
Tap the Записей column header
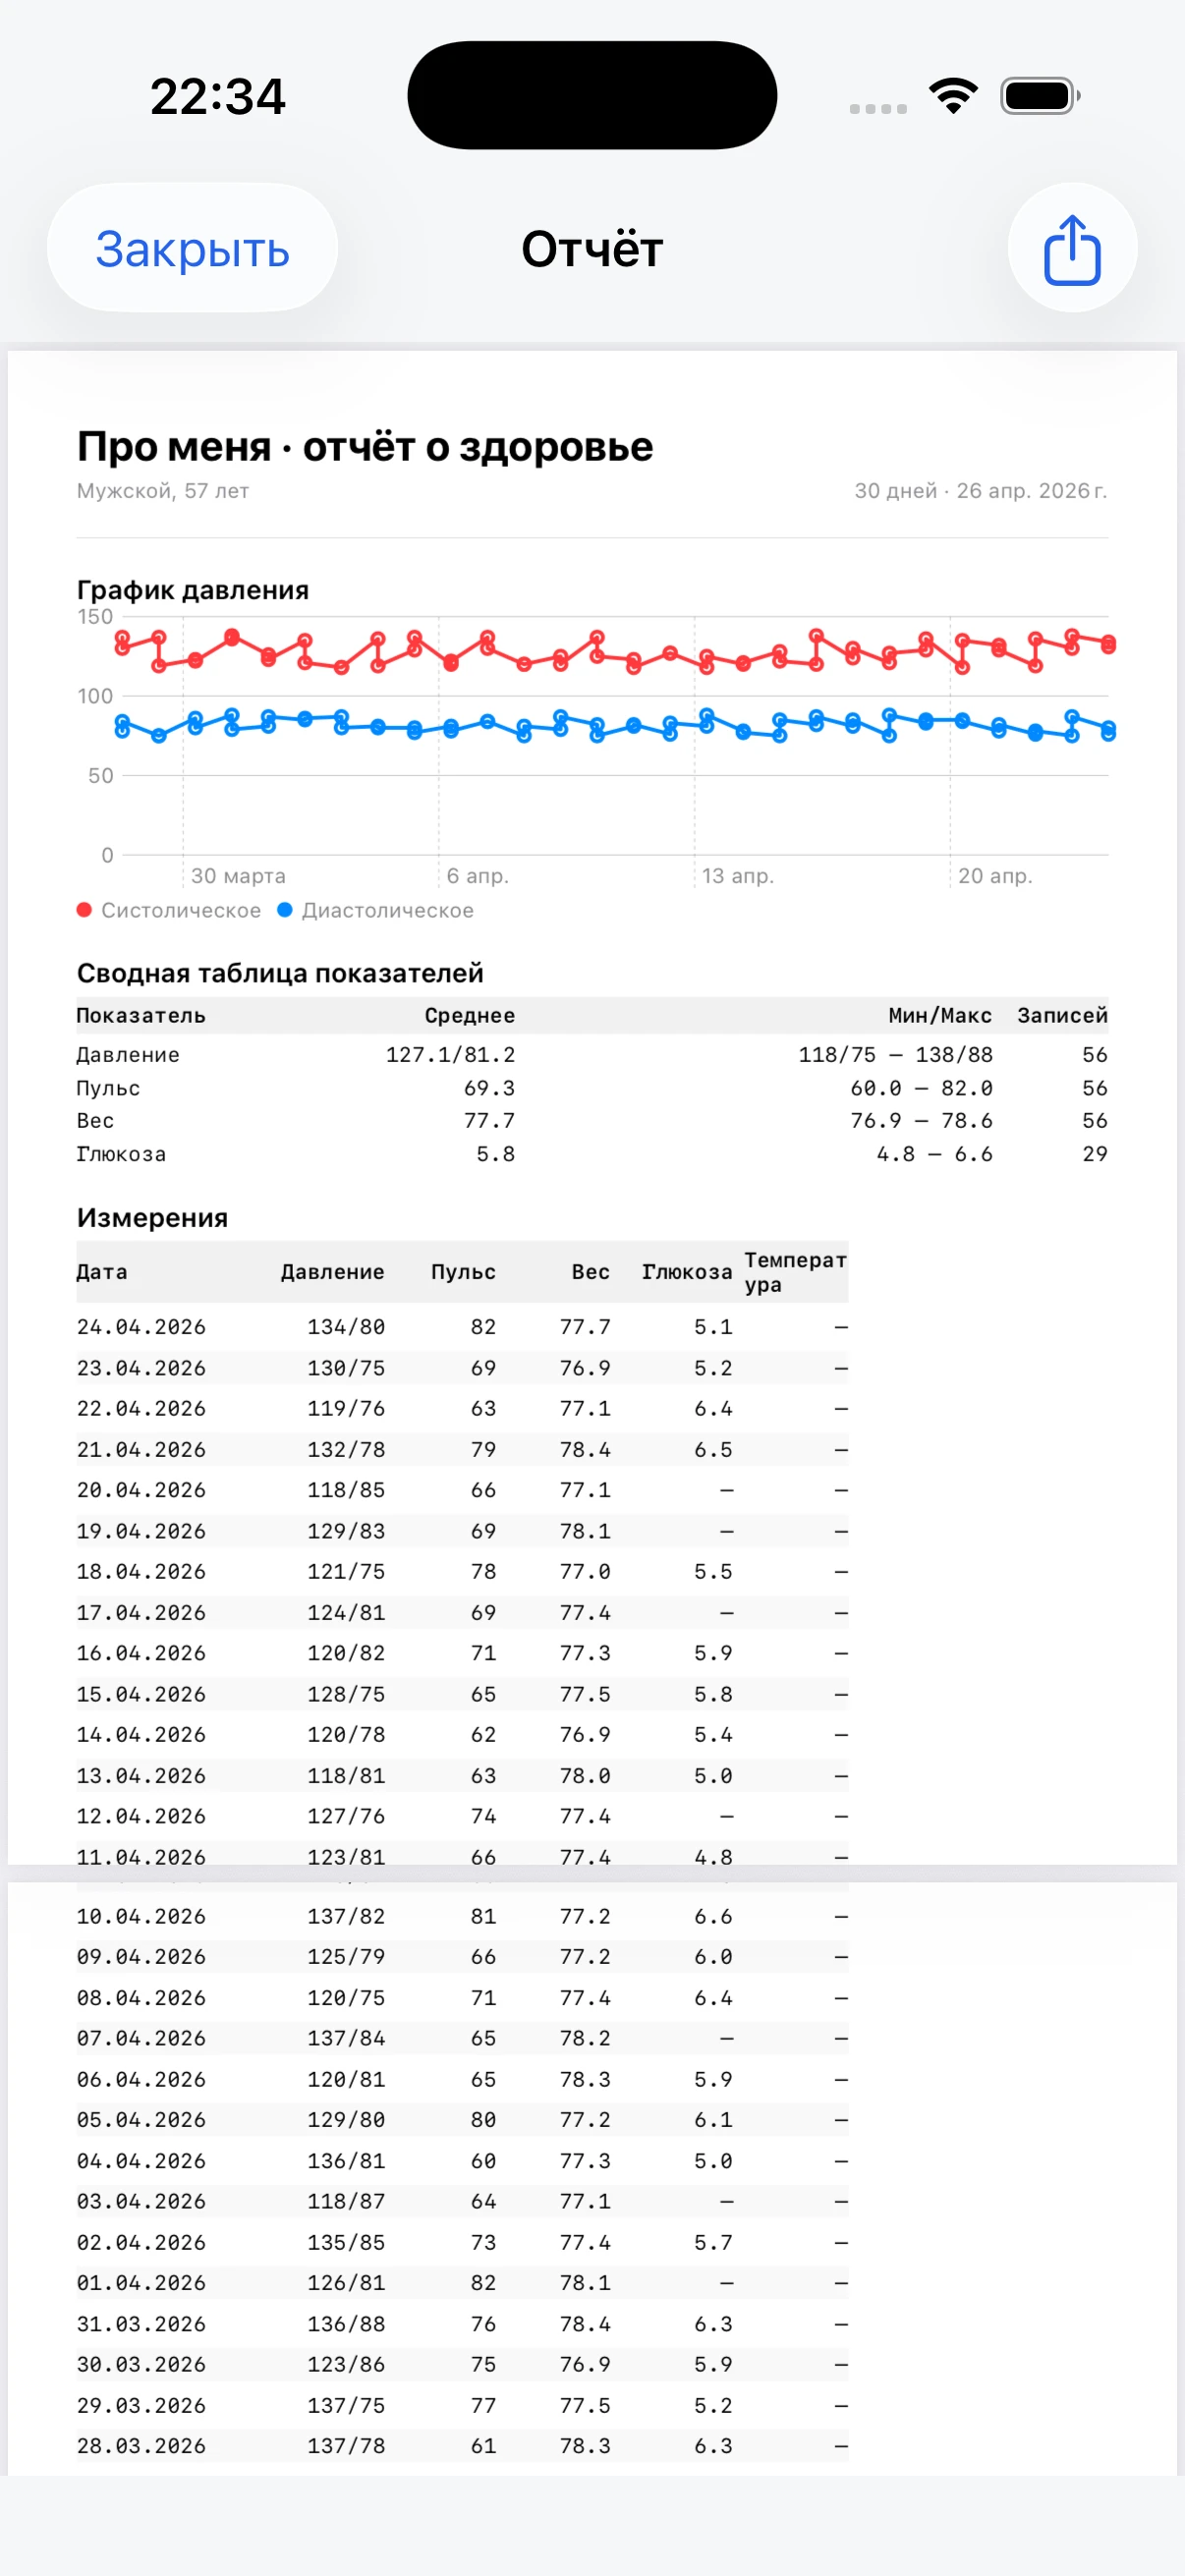pos(1061,1016)
